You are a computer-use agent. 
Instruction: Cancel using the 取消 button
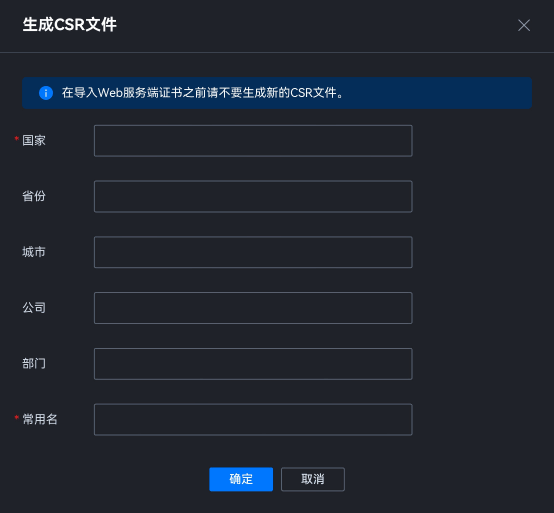tap(313, 479)
